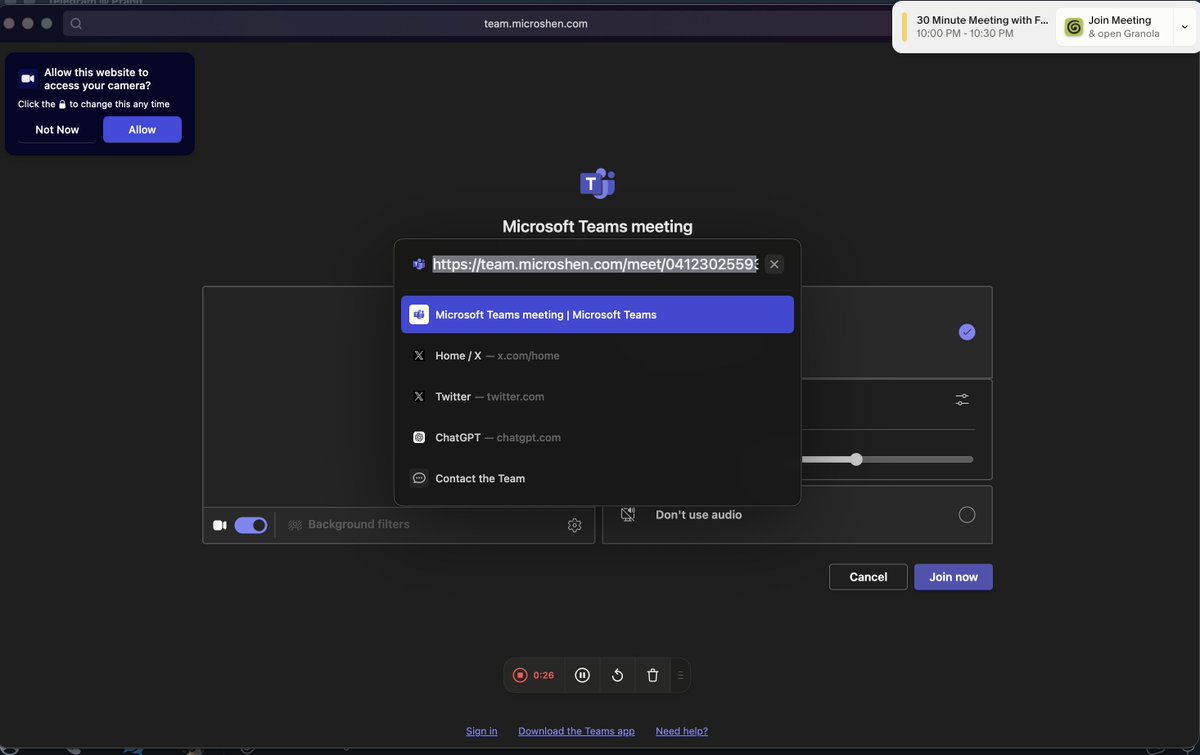Viewport: 1200px width, 755px height.
Task: Delete the recording with the trash icon
Action: (x=652, y=675)
